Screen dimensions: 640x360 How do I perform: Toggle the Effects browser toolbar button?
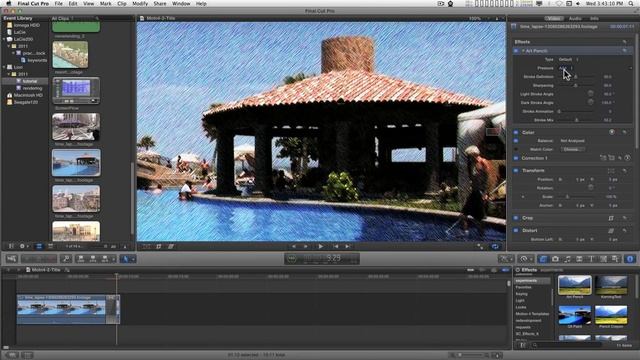(543, 259)
